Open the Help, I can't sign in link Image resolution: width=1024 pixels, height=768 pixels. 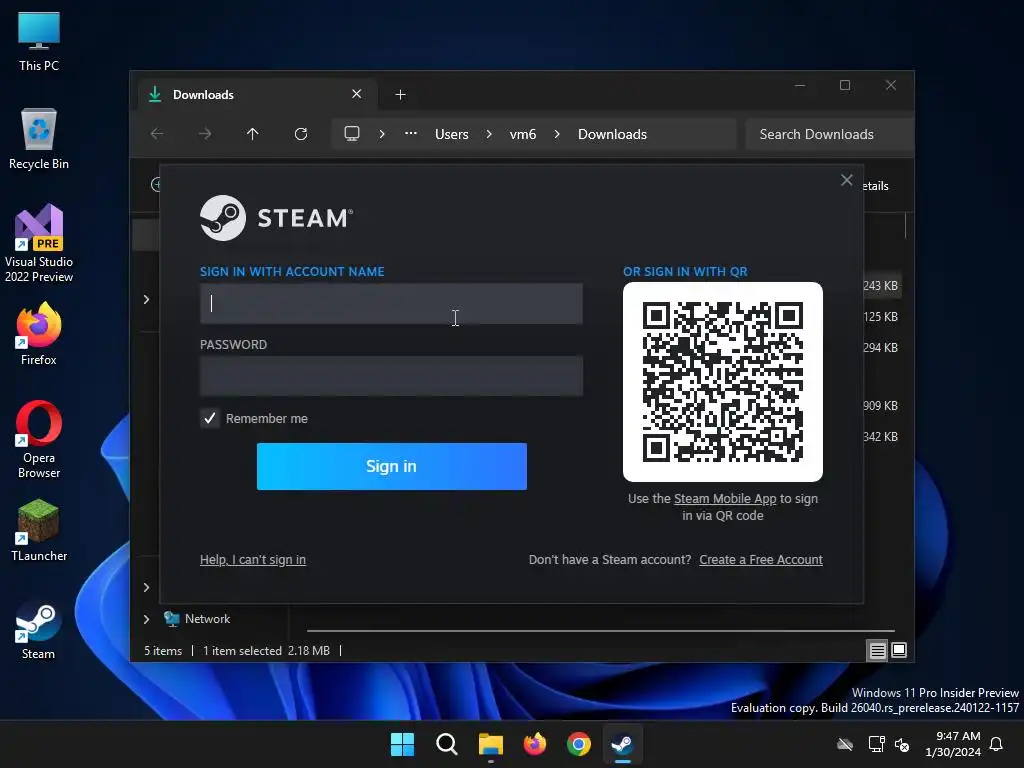click(253, 560)
